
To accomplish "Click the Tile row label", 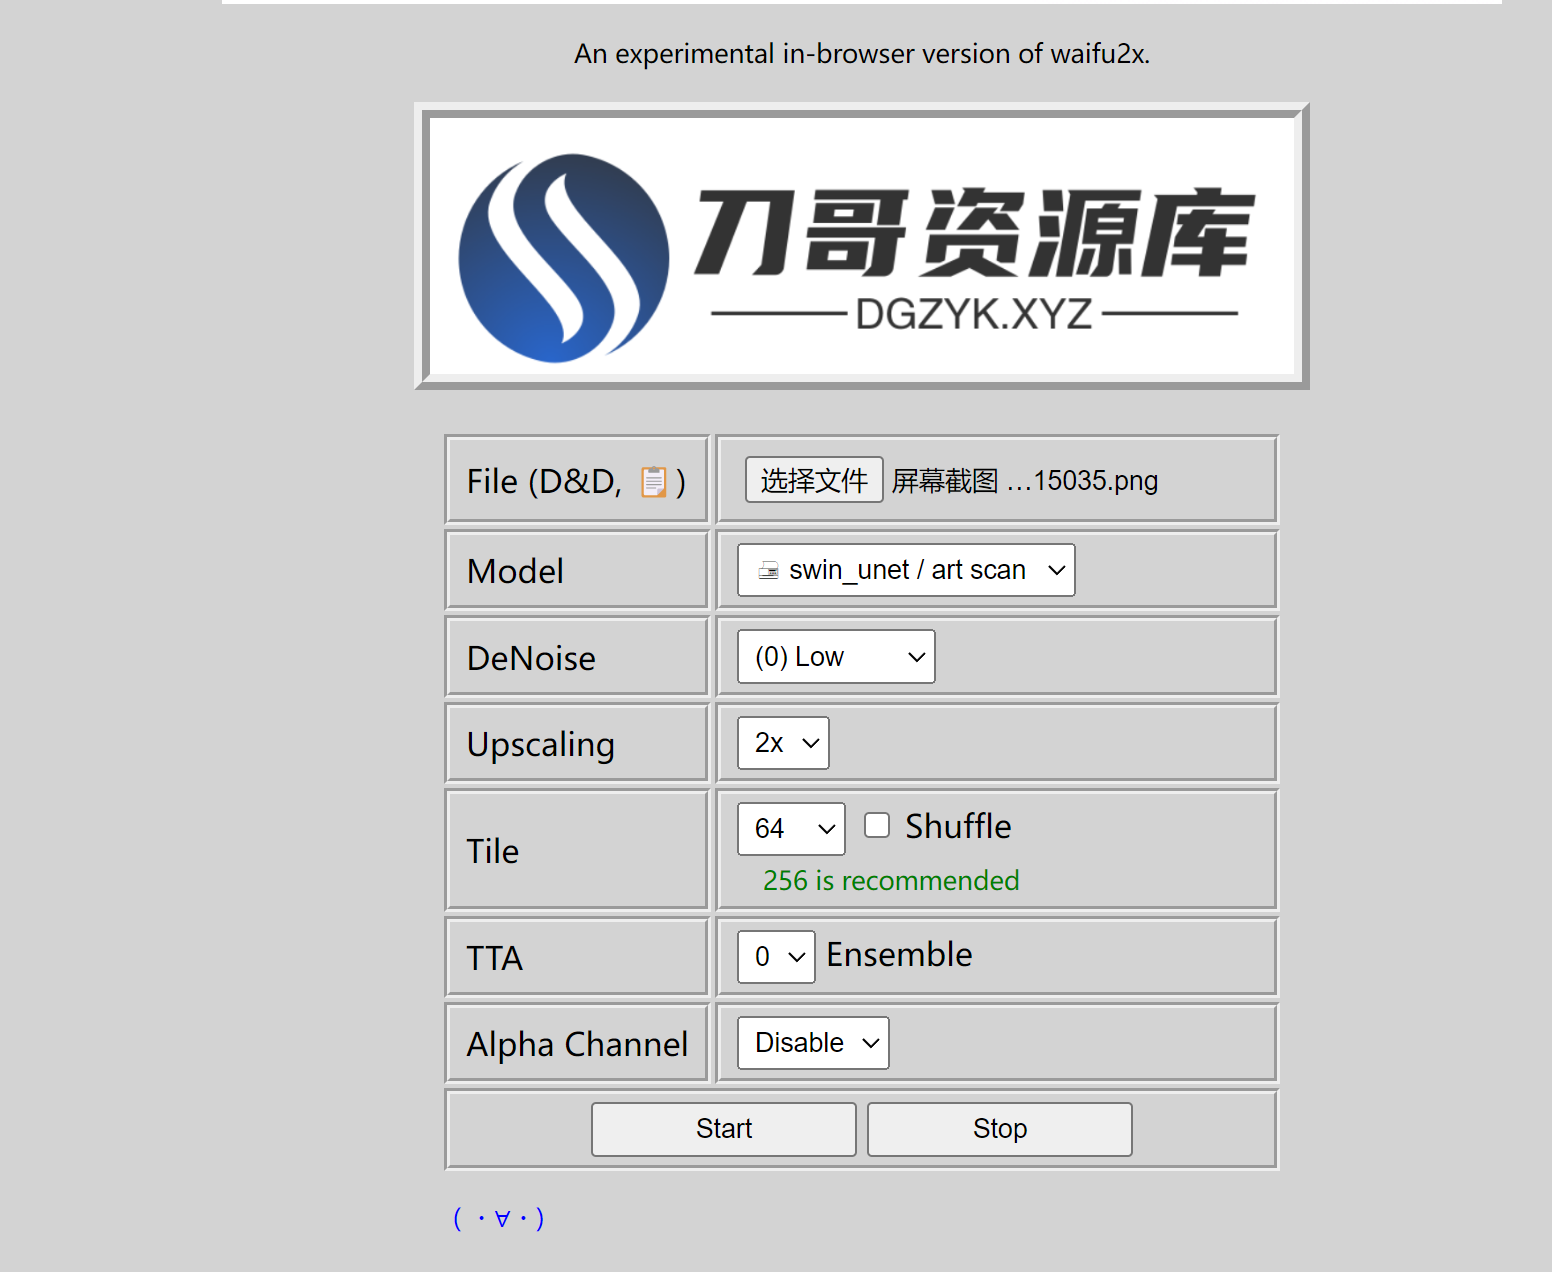I will (493, 851).
